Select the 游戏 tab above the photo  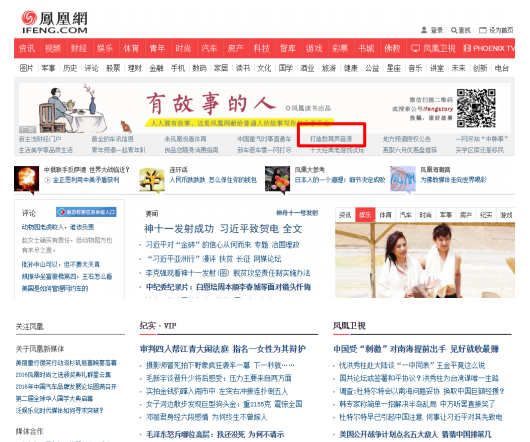[x=506, y=215]
